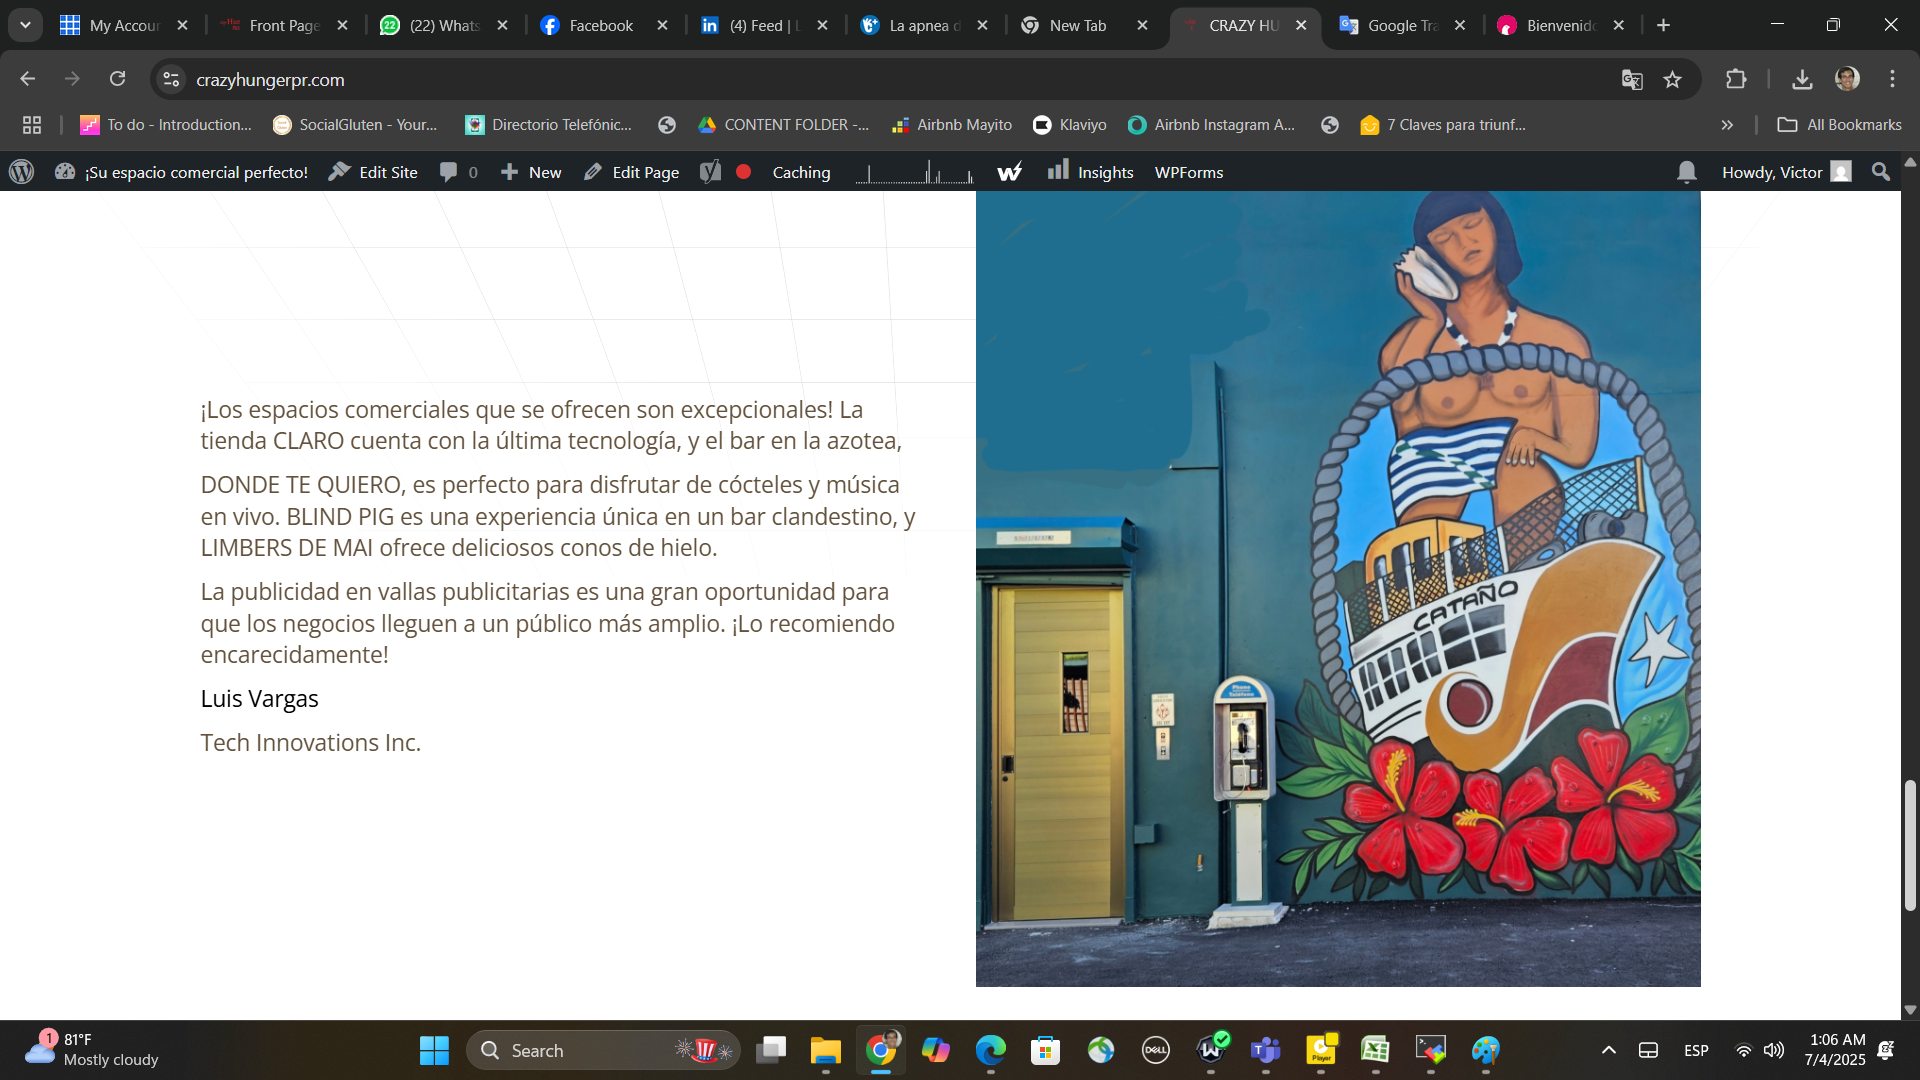1920x1080 pixels.
Task: Open the Extensions puzzle icon
Action: pos(1736,79)
